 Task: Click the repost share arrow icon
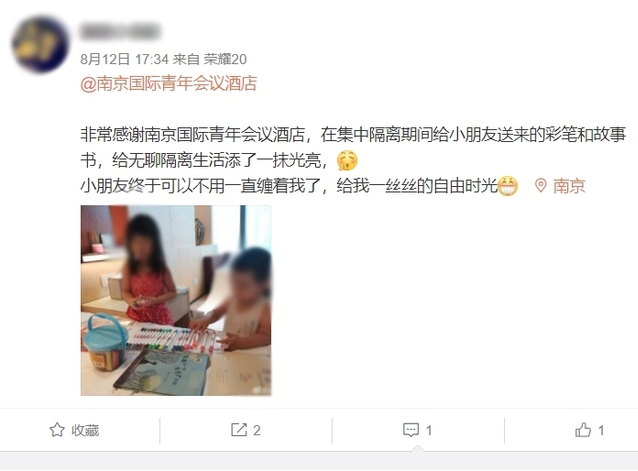pos(239,430)
